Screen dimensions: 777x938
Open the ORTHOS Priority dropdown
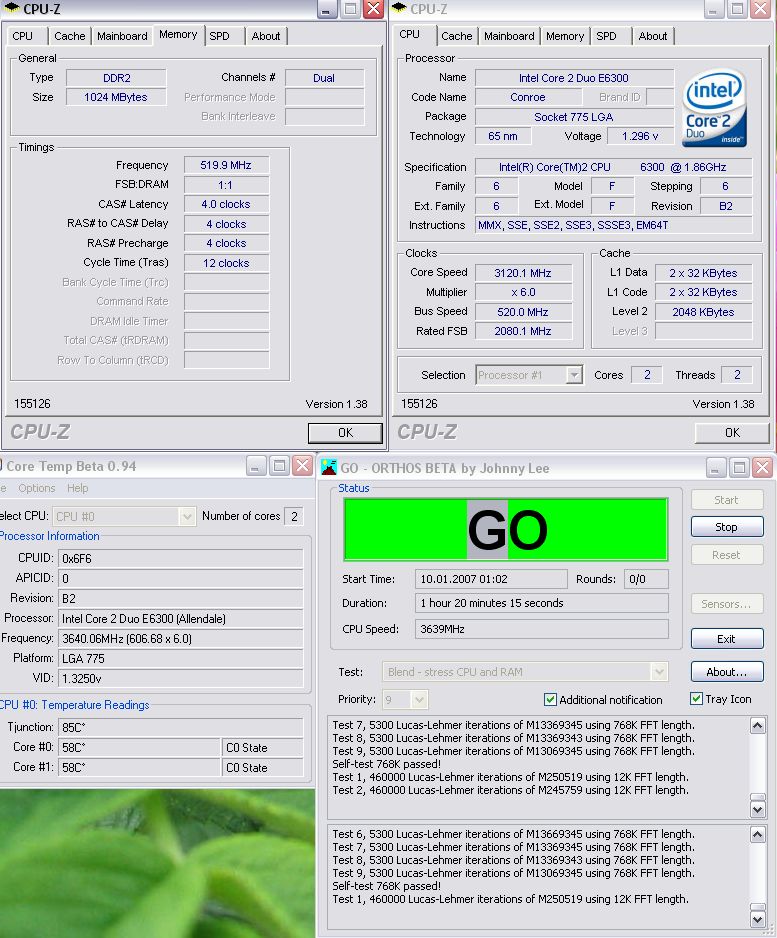(419, 699)
